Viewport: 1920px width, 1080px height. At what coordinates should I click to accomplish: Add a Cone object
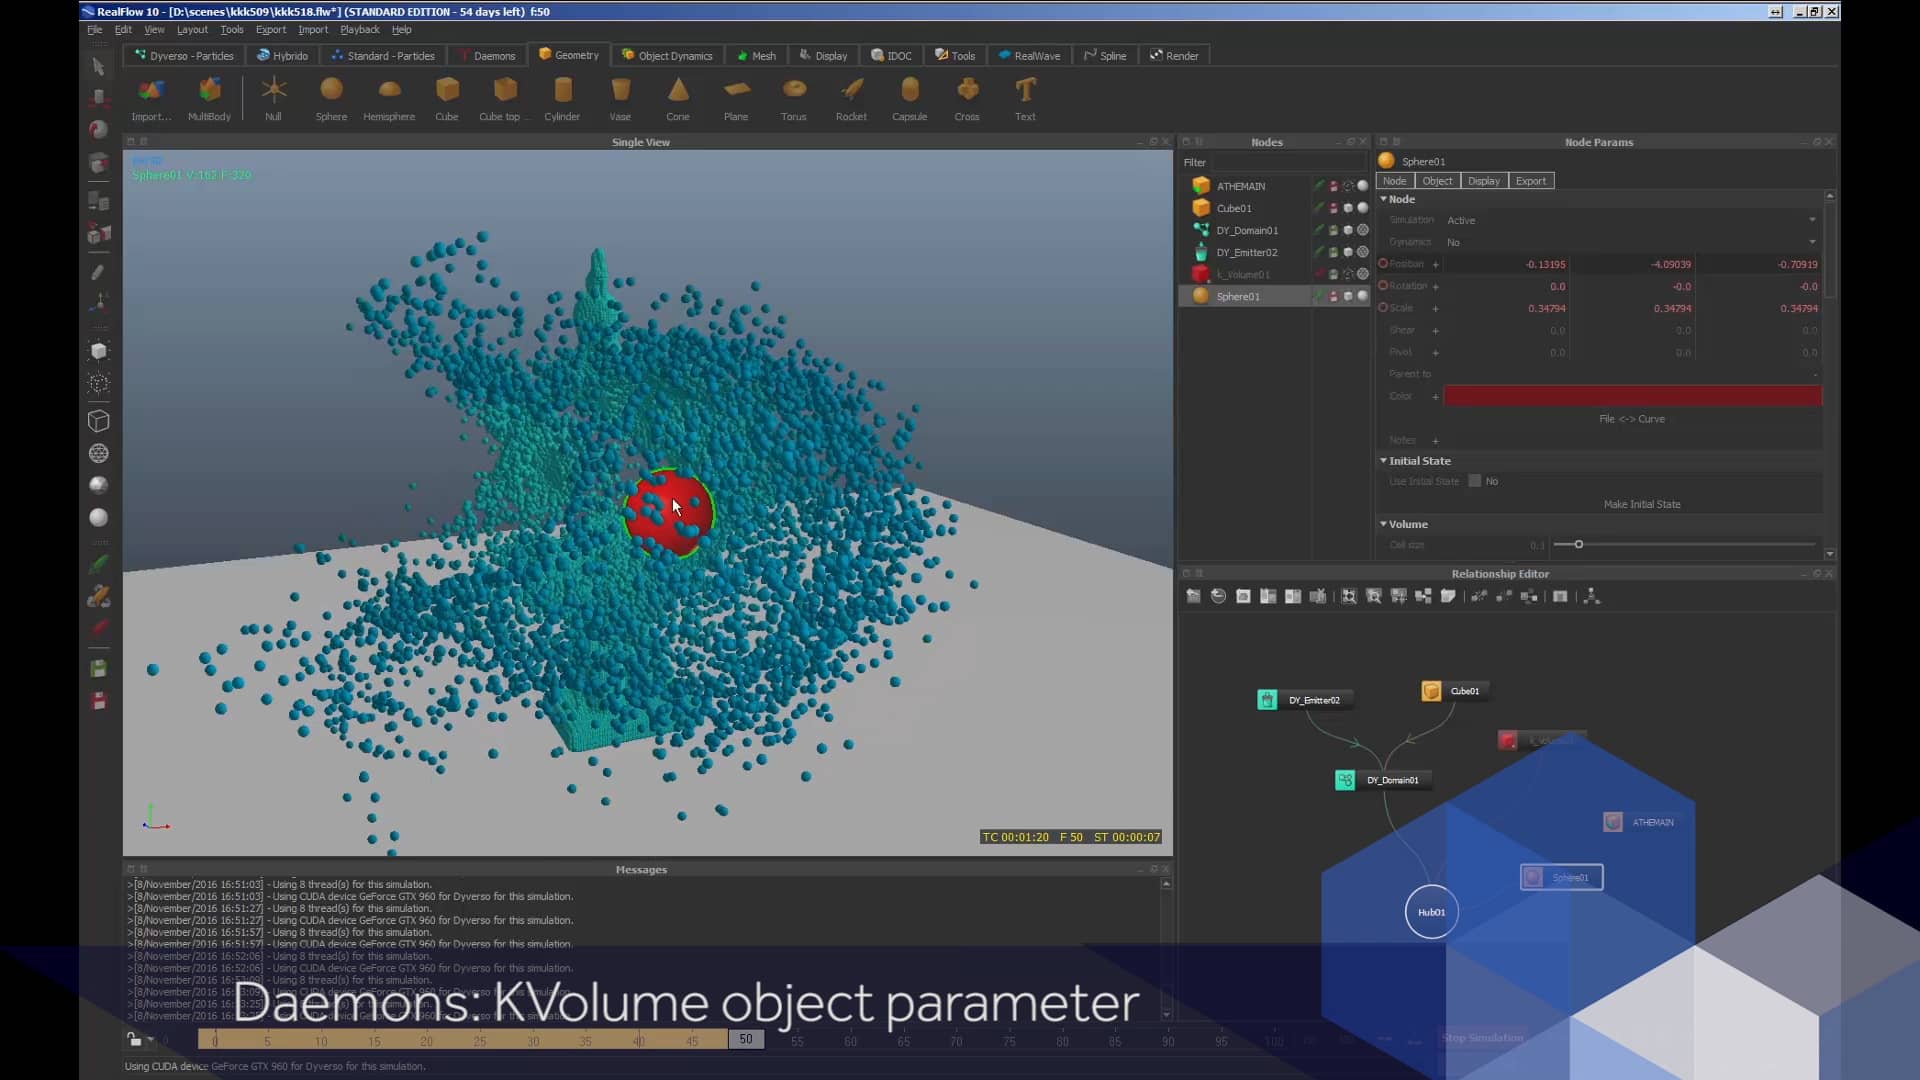(678, 99)
